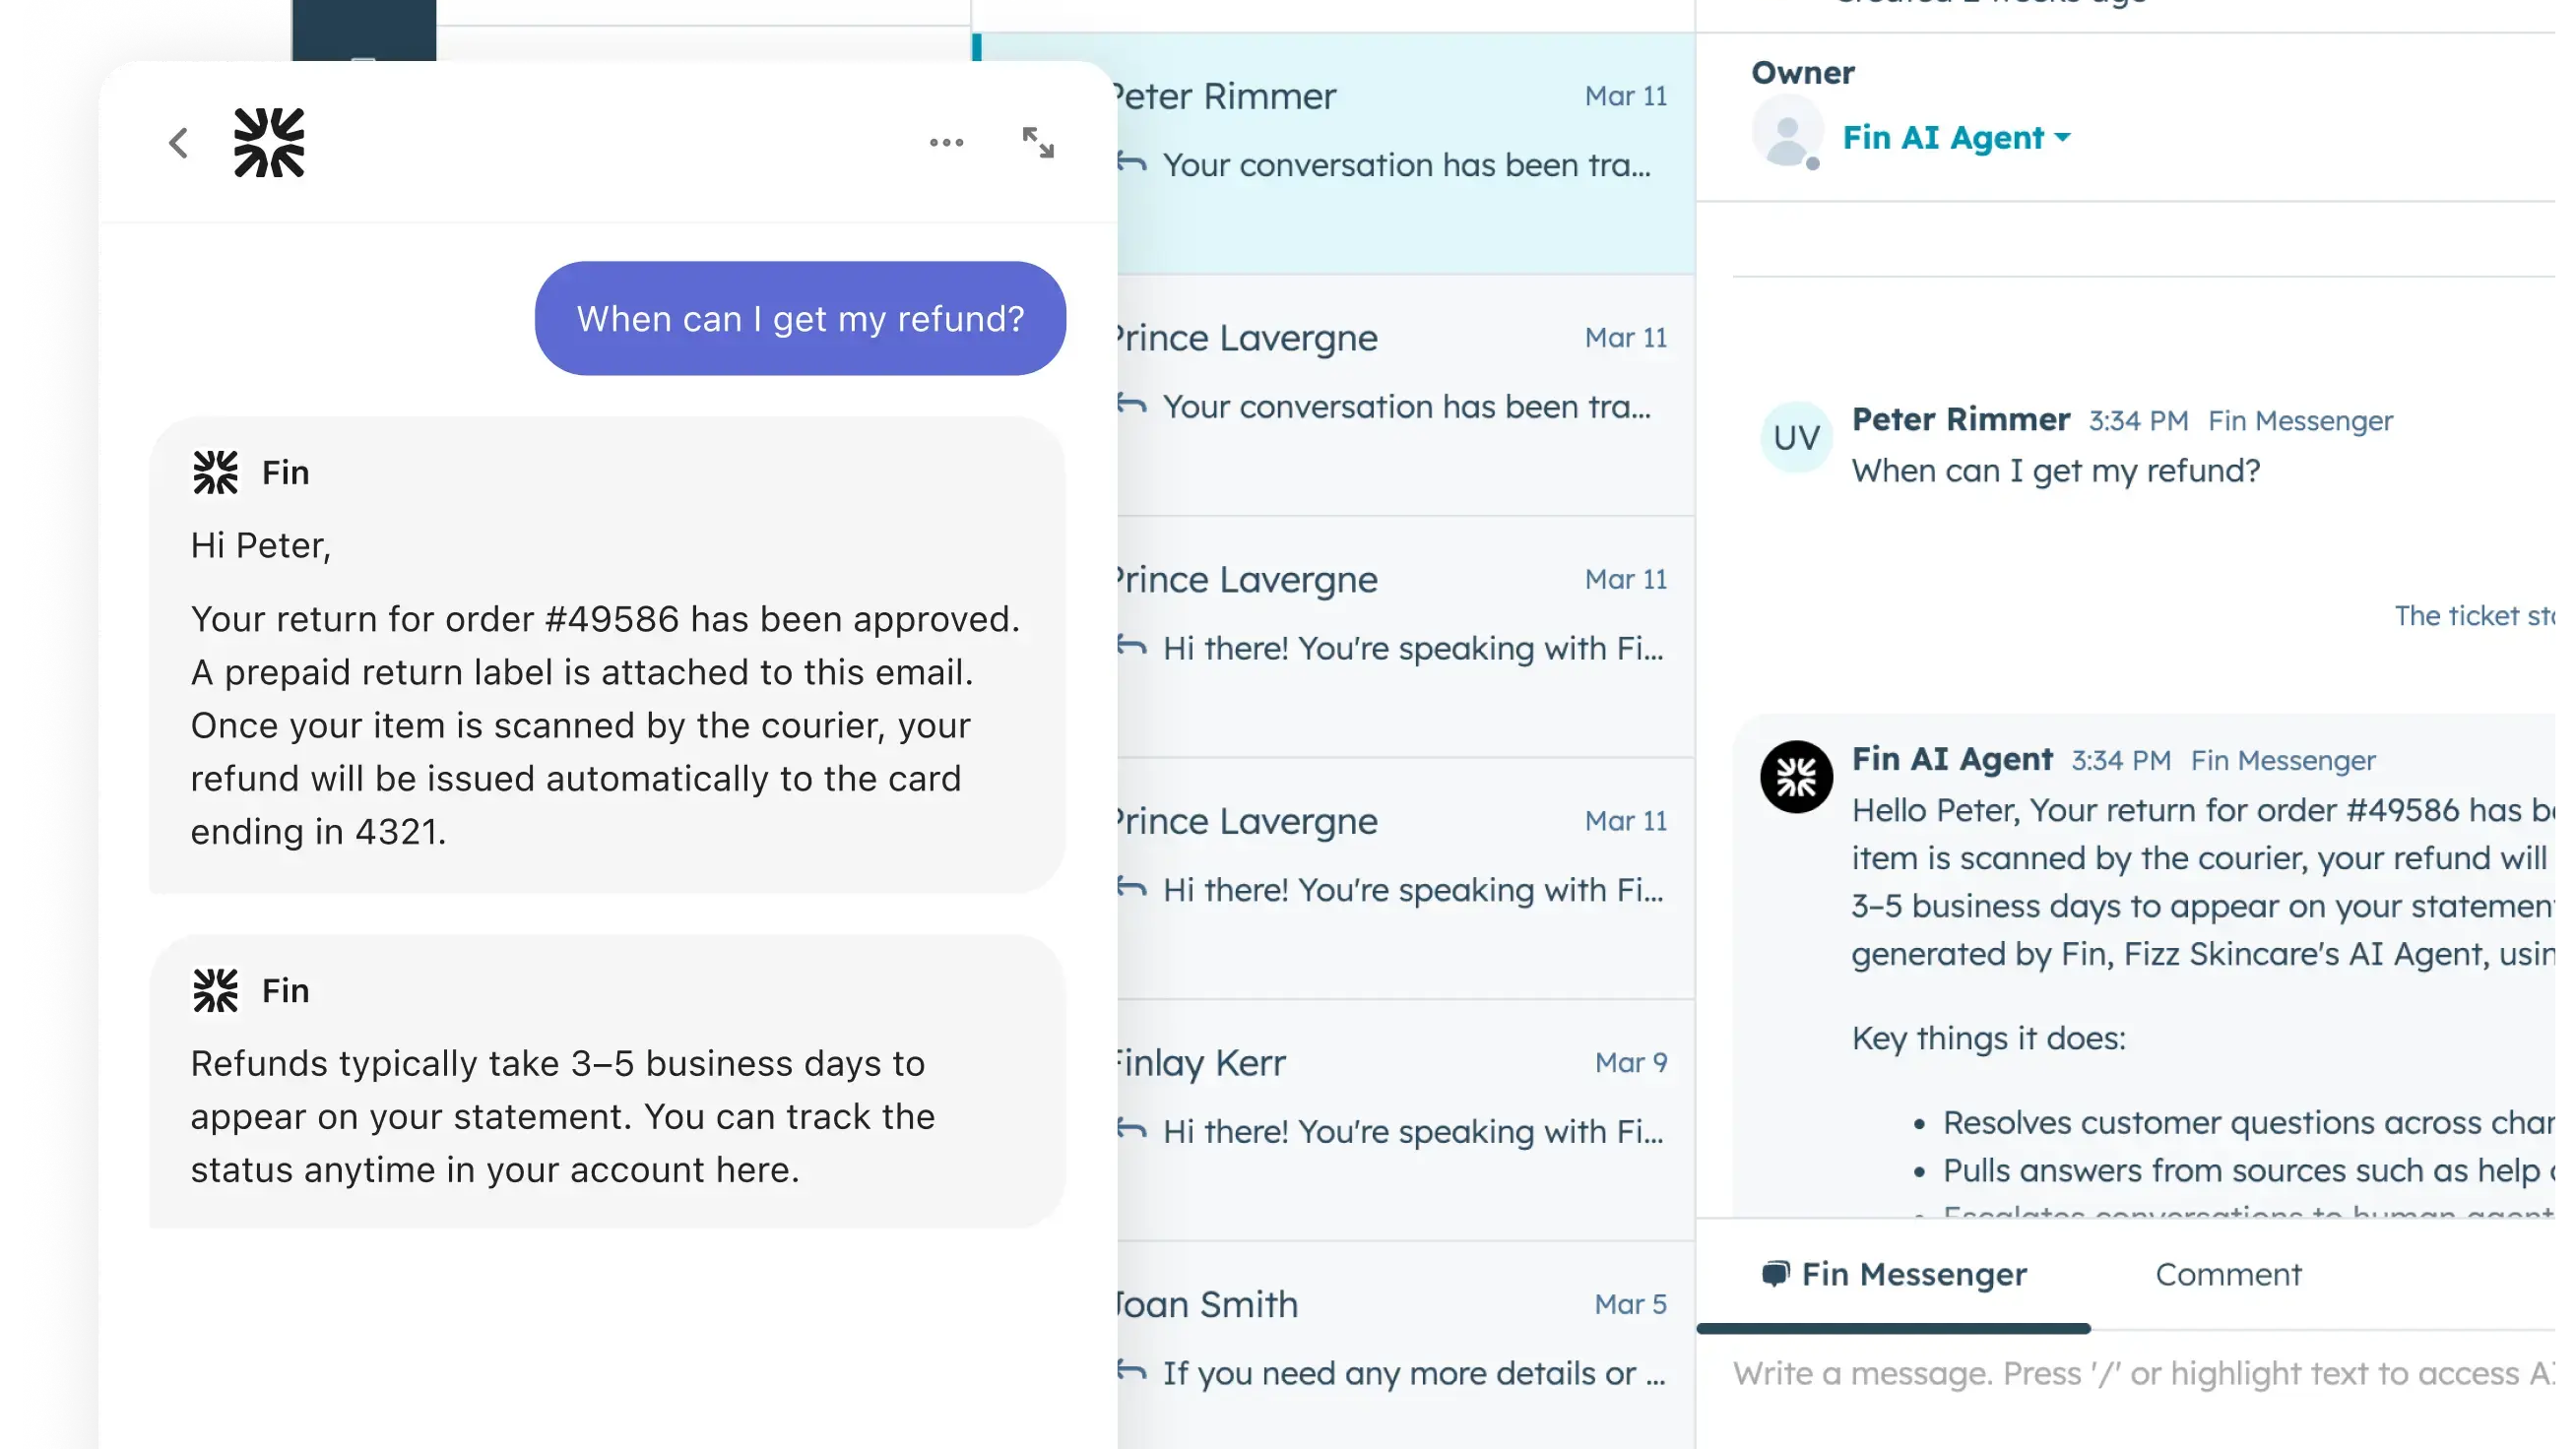
Task: Click the Owner label in ticket sidebar
Action: click(1803, 73)
